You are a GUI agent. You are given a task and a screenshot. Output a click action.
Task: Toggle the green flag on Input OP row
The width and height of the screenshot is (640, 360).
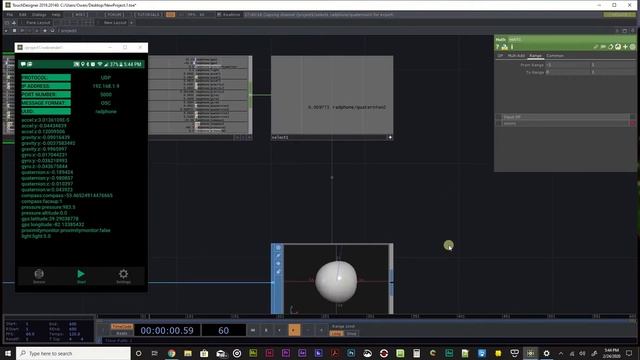632,117
